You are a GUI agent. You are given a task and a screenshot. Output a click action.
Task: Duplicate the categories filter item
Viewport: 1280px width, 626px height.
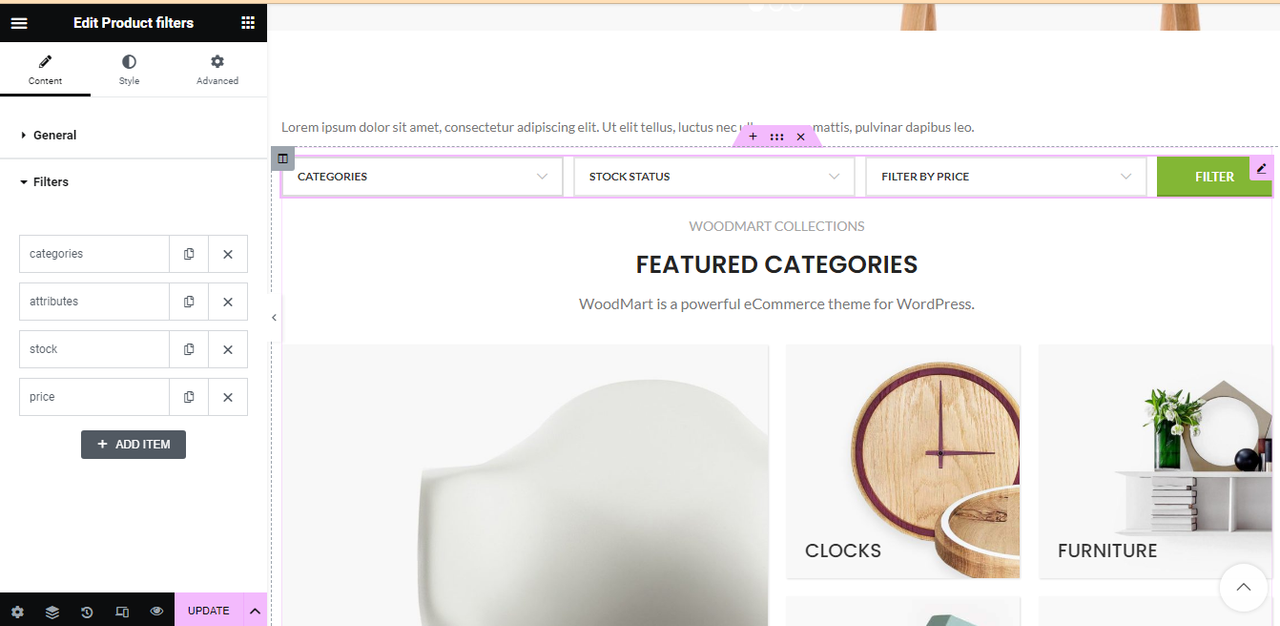(x=189, y=254)
